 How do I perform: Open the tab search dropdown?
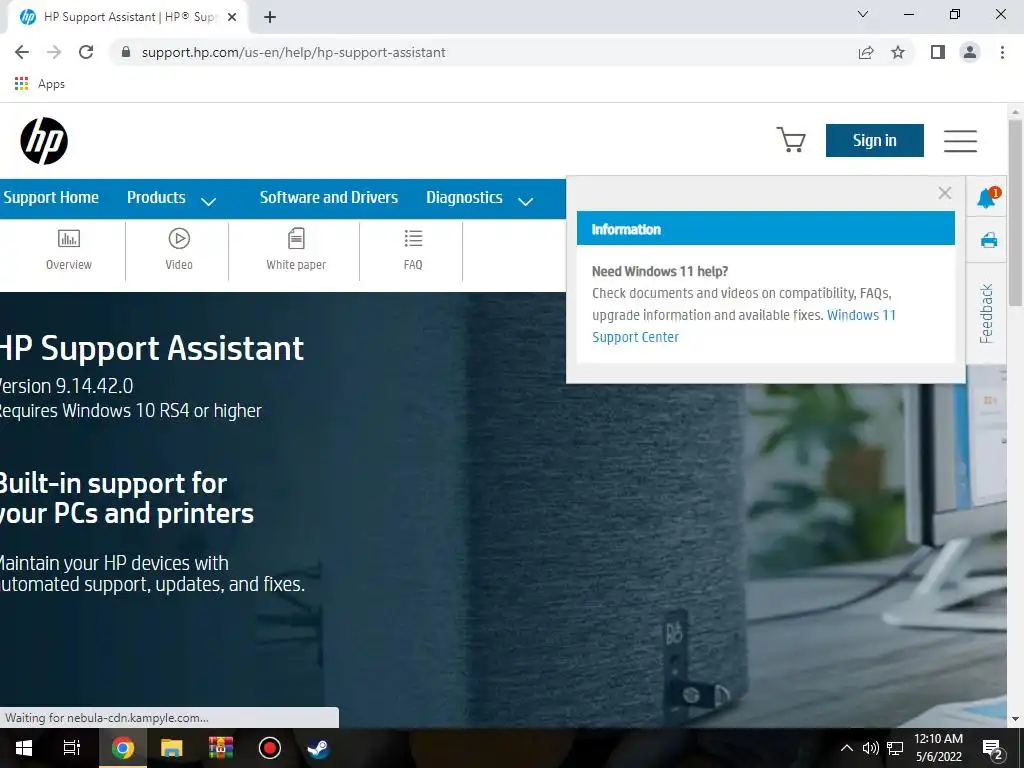coord(863,14)
